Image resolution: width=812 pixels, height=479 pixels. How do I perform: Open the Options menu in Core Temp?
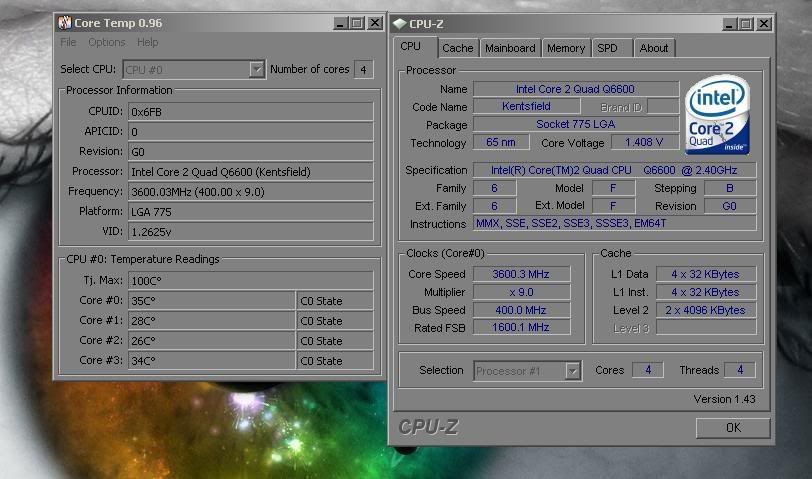click(x=106, y=42)
